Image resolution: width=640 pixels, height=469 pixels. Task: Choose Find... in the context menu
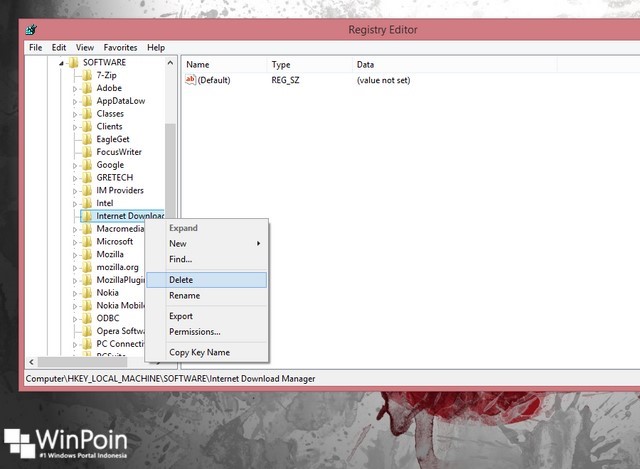pyautogui.click(x=207, y=259)
